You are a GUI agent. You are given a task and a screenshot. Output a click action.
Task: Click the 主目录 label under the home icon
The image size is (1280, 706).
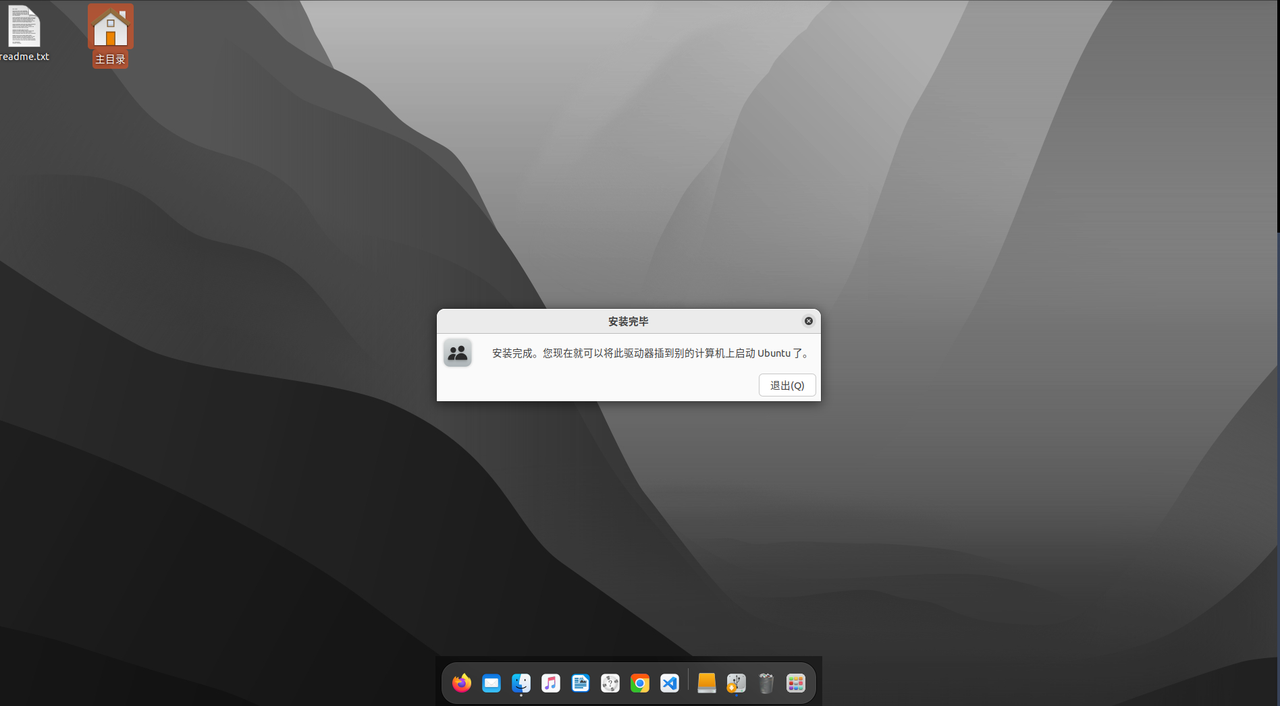click(x=110, y=60)
